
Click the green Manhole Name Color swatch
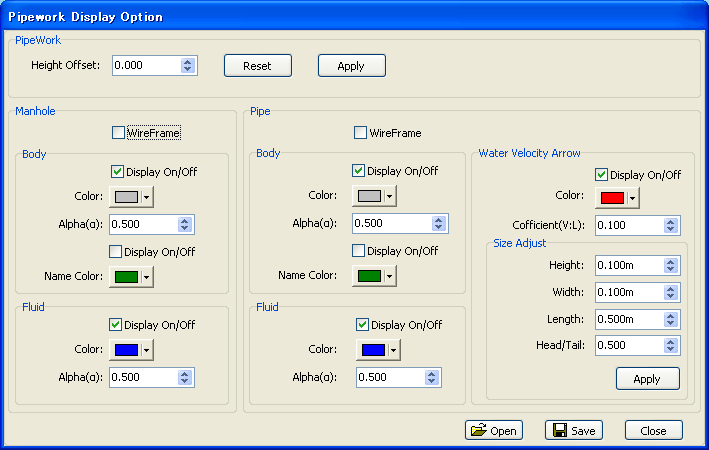(127, 277)
